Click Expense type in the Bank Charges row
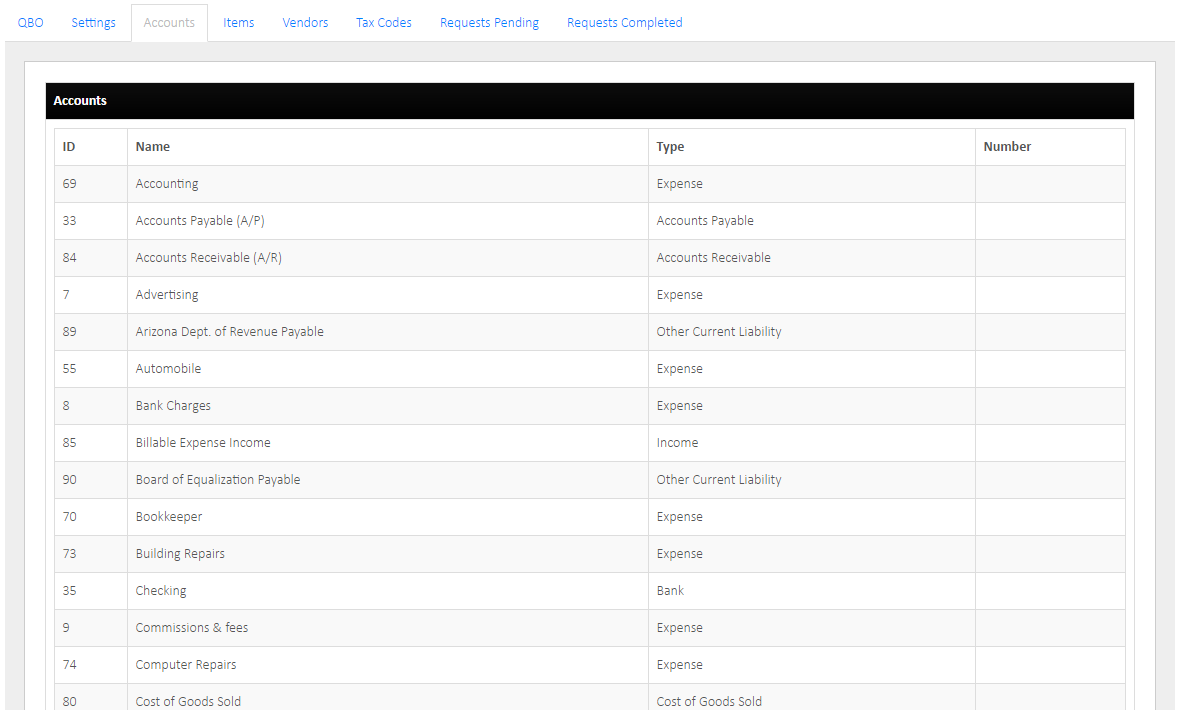Viewport: 1181px width, 710px height. tap(679, 405)
